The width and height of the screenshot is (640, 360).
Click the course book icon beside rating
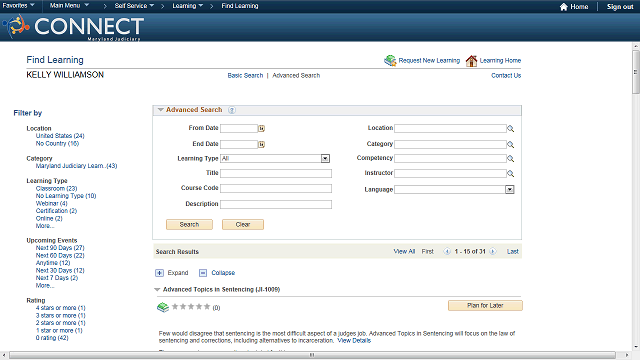tap(163, 307)
